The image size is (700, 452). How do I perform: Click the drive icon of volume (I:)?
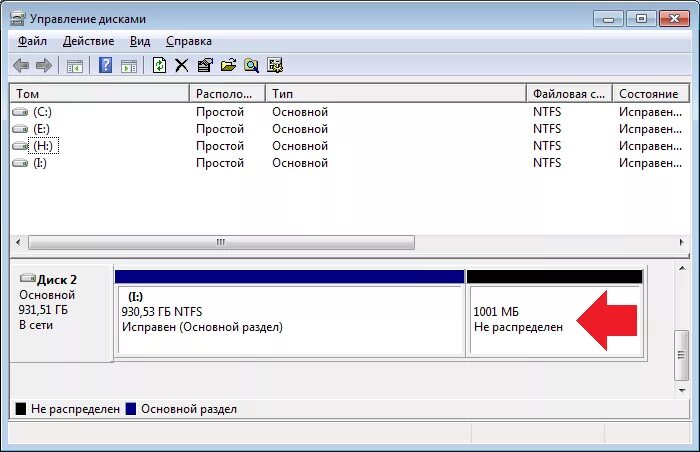pyautogui.click(x=20, y=163)
